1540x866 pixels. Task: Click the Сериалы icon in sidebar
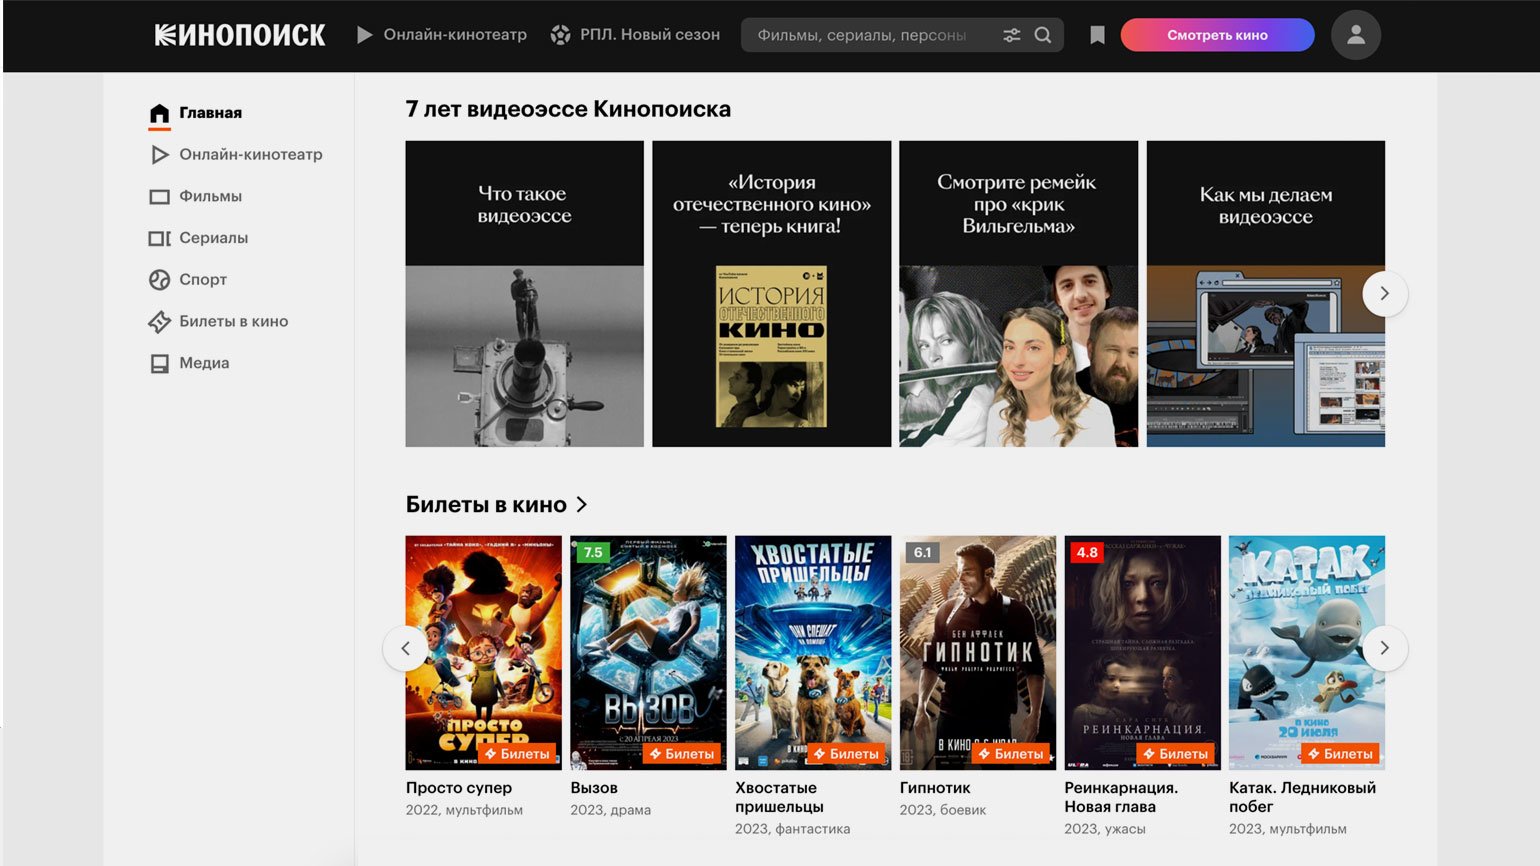159,238
